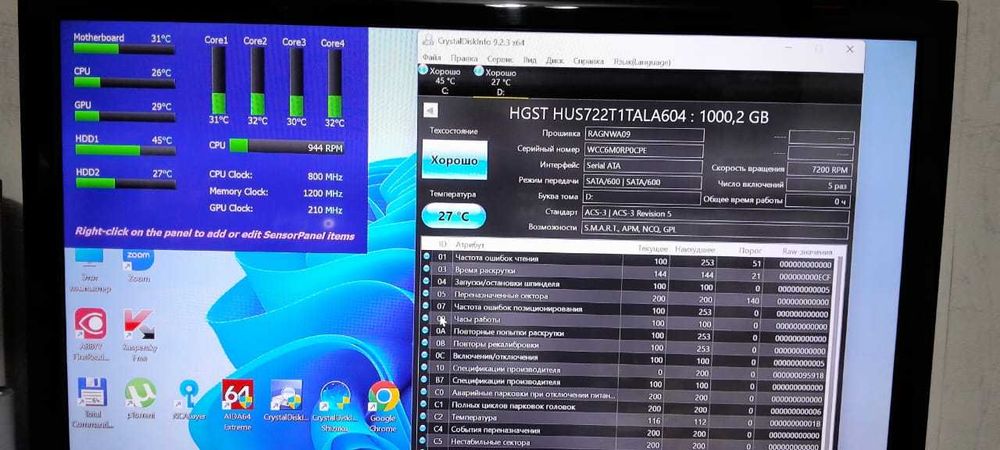
Task: Click the Хорошо health status button
Action: tap(454, 160)
